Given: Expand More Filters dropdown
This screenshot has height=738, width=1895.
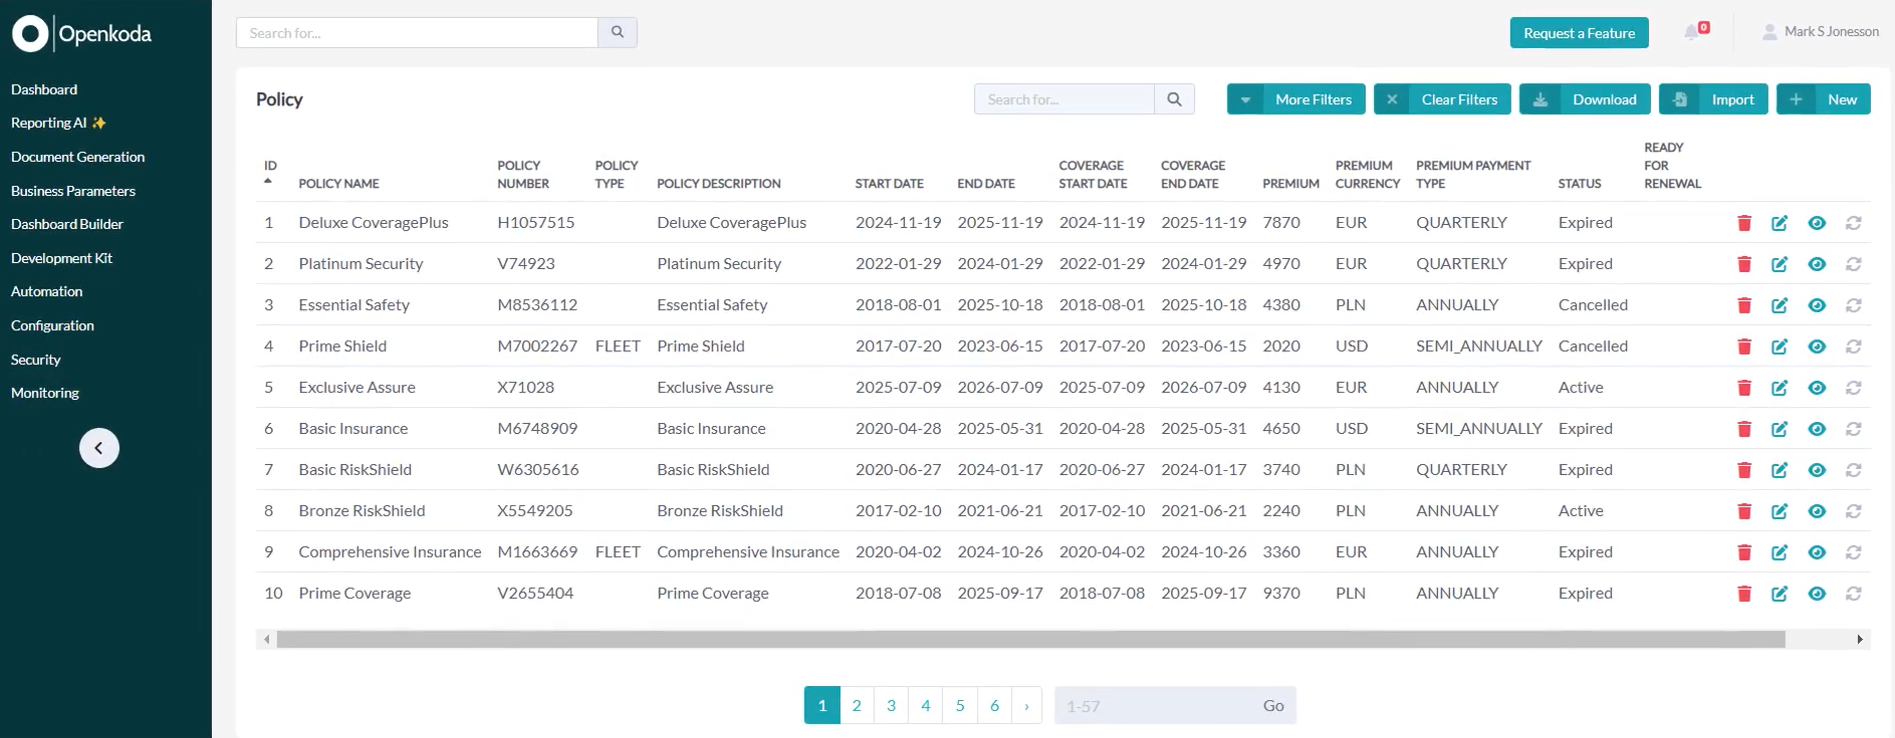Looking at the screenshot, I should pyautogui.click(x=1296, y=99).
